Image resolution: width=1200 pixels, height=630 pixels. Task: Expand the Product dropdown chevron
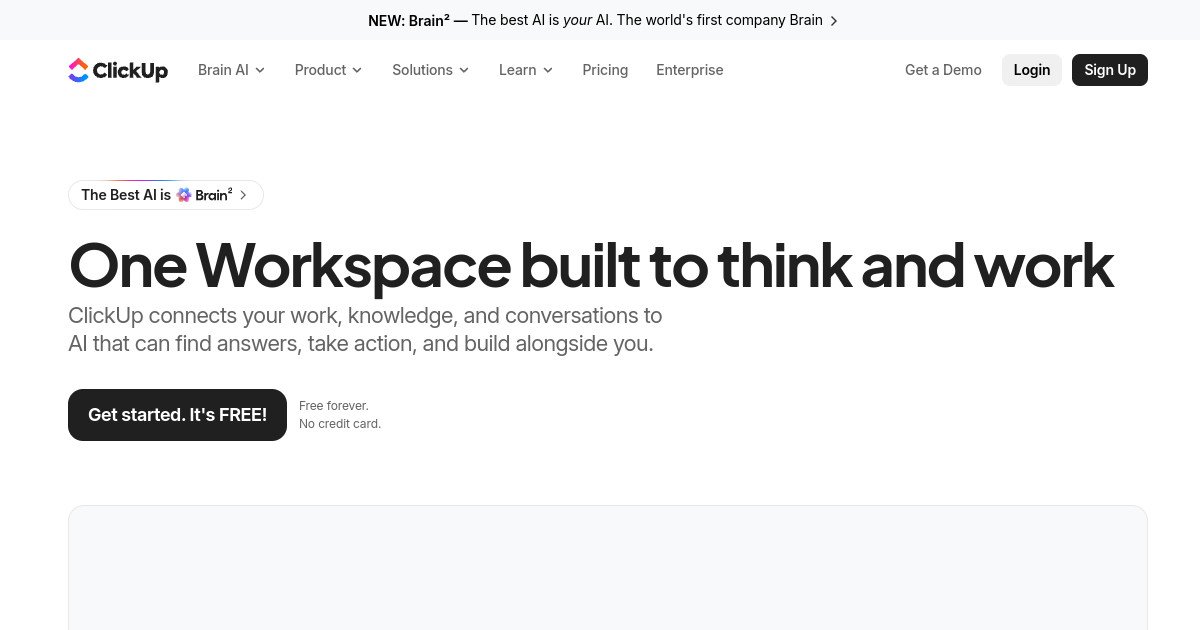357,70
